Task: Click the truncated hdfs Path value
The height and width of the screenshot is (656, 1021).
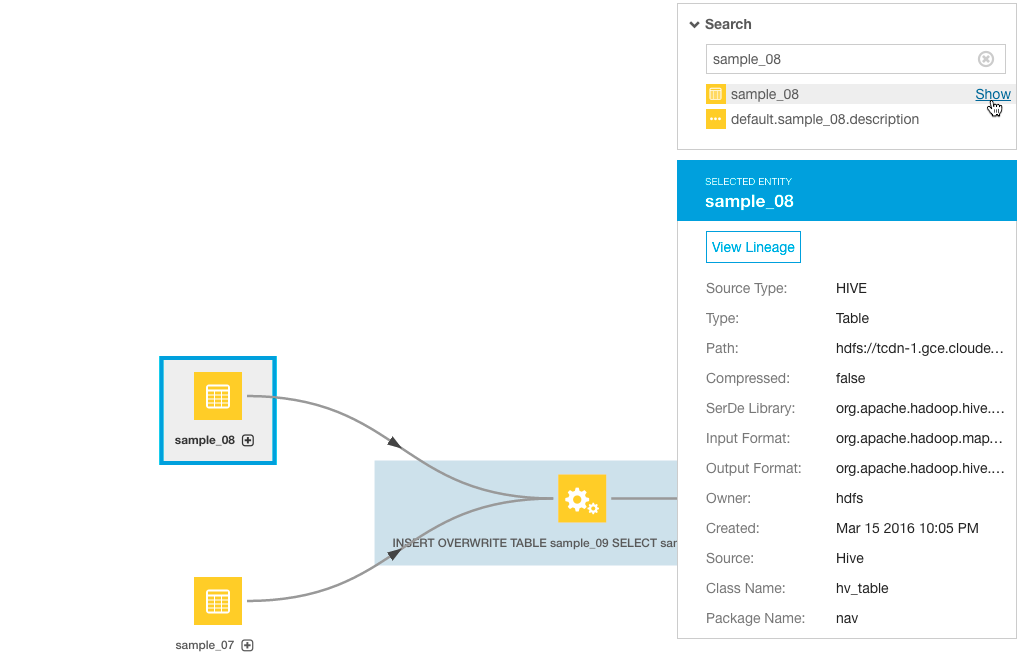Action: pos(919,348)
